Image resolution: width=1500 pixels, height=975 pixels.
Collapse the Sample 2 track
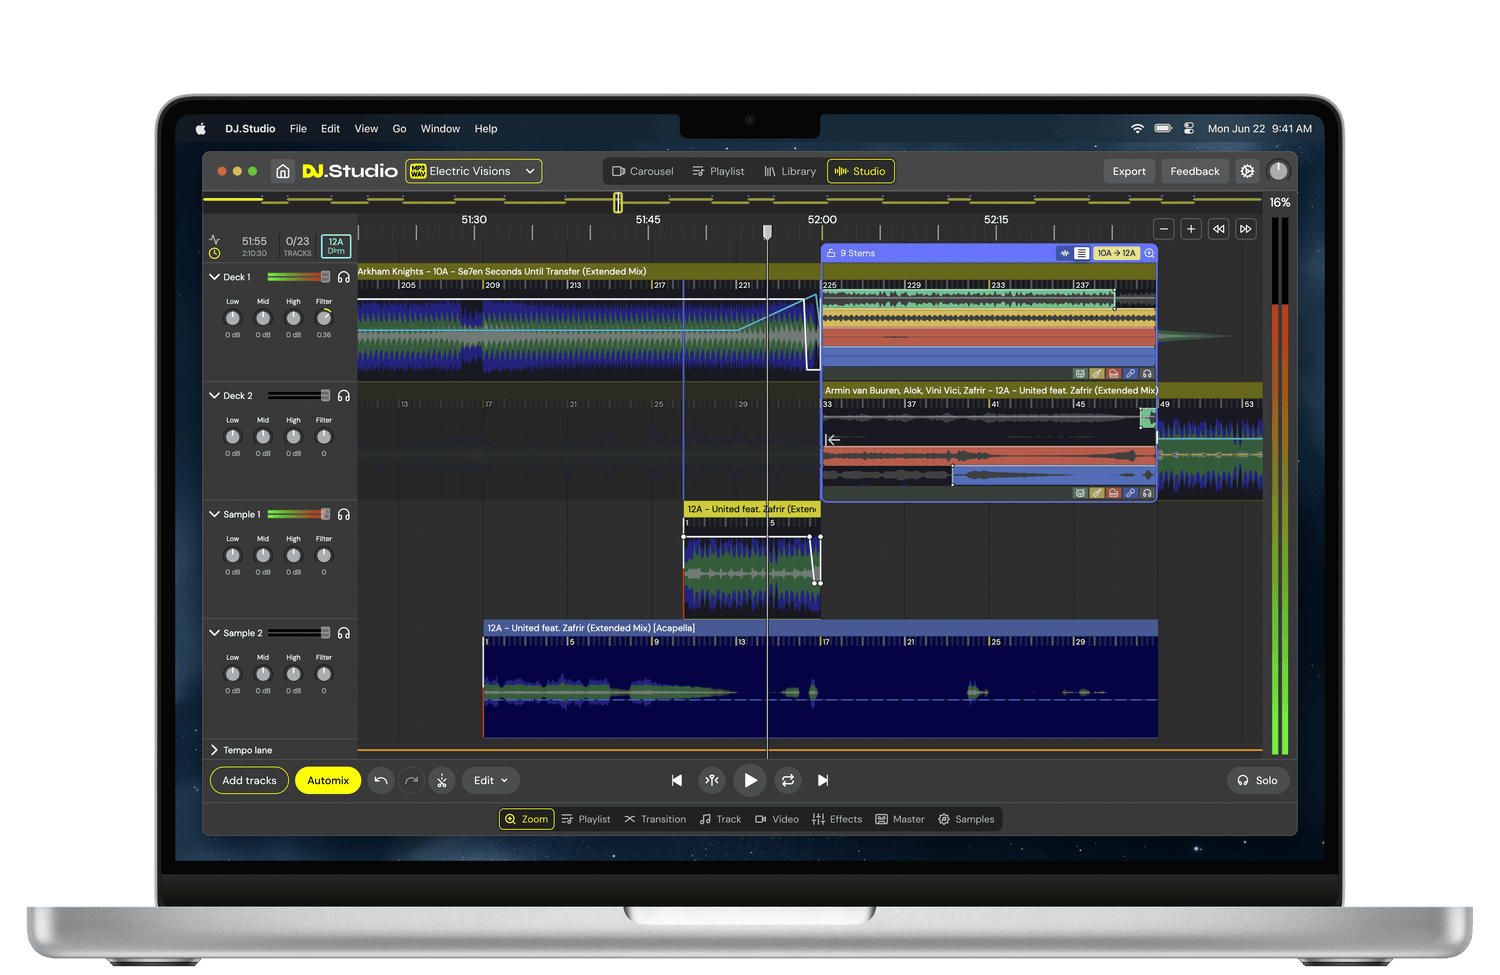coord(214,633)
